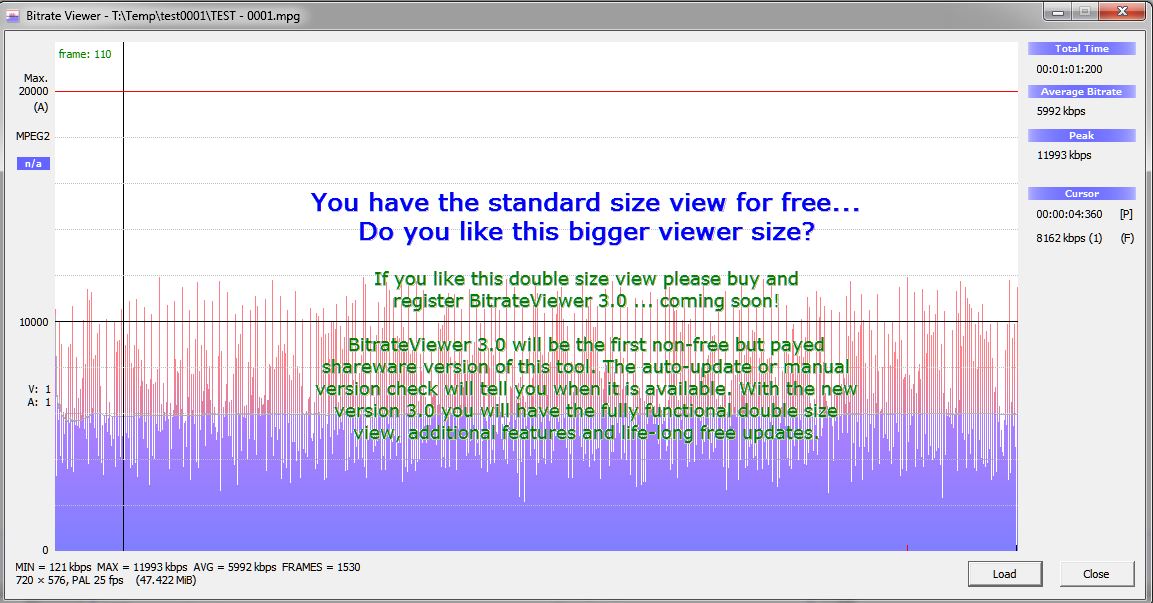Screen dimensions: 1153x603
Task: Click the vertical cursor line in graph
Action: point(124,294)
